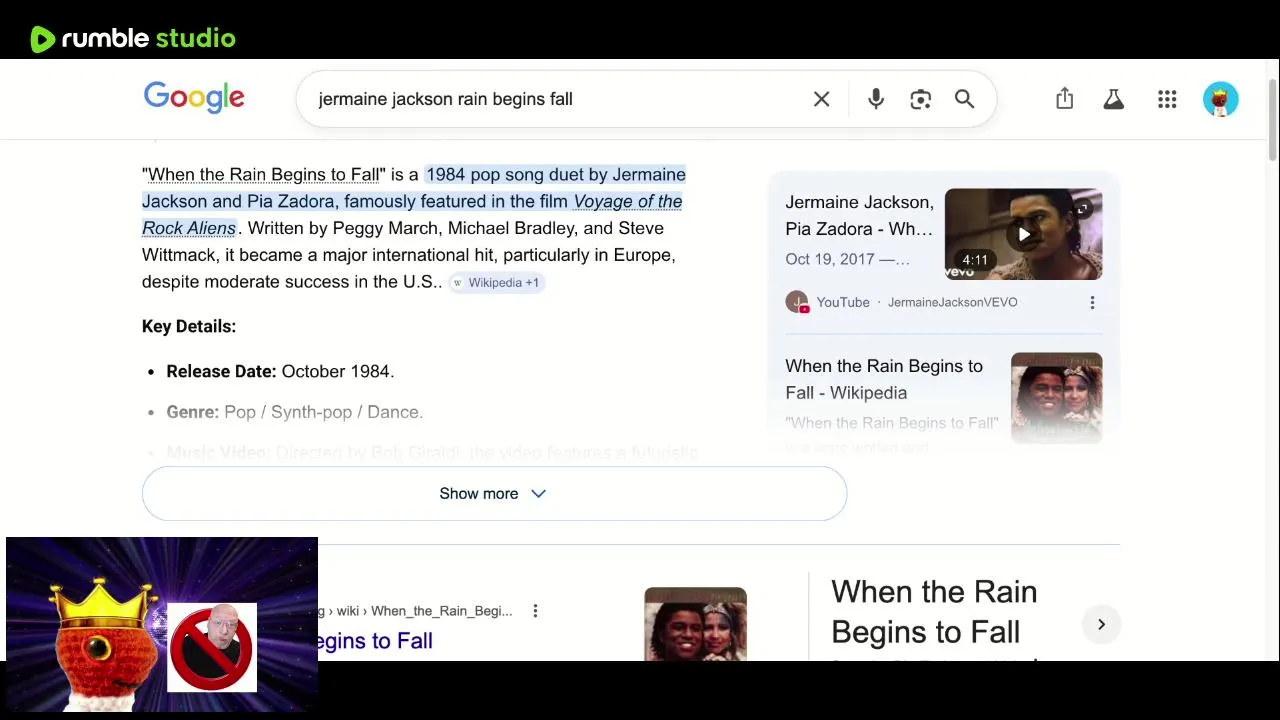This screenshot has width=1280, height=720.
Task: Click the crowned puppet webcam overlay
Action: (x=162, y=624)
